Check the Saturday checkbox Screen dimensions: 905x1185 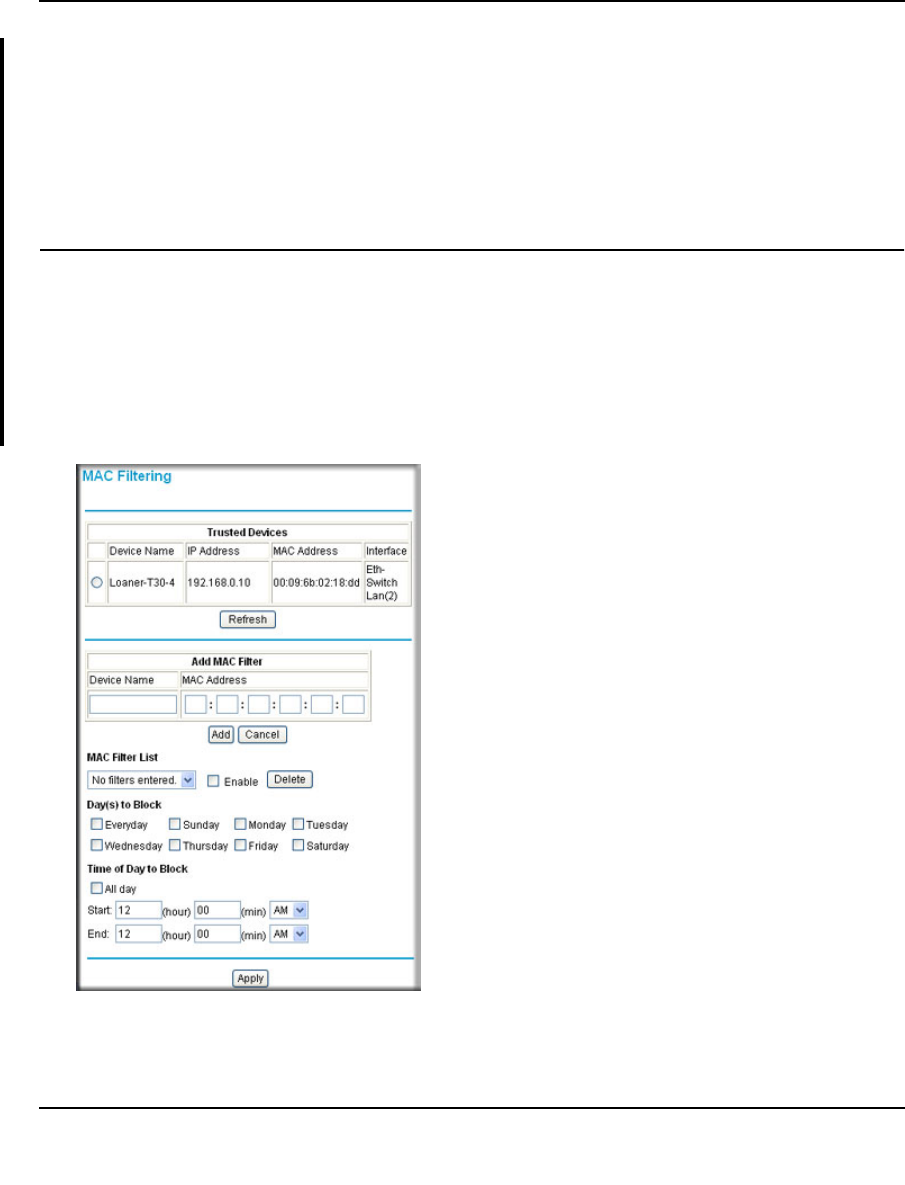298,845
